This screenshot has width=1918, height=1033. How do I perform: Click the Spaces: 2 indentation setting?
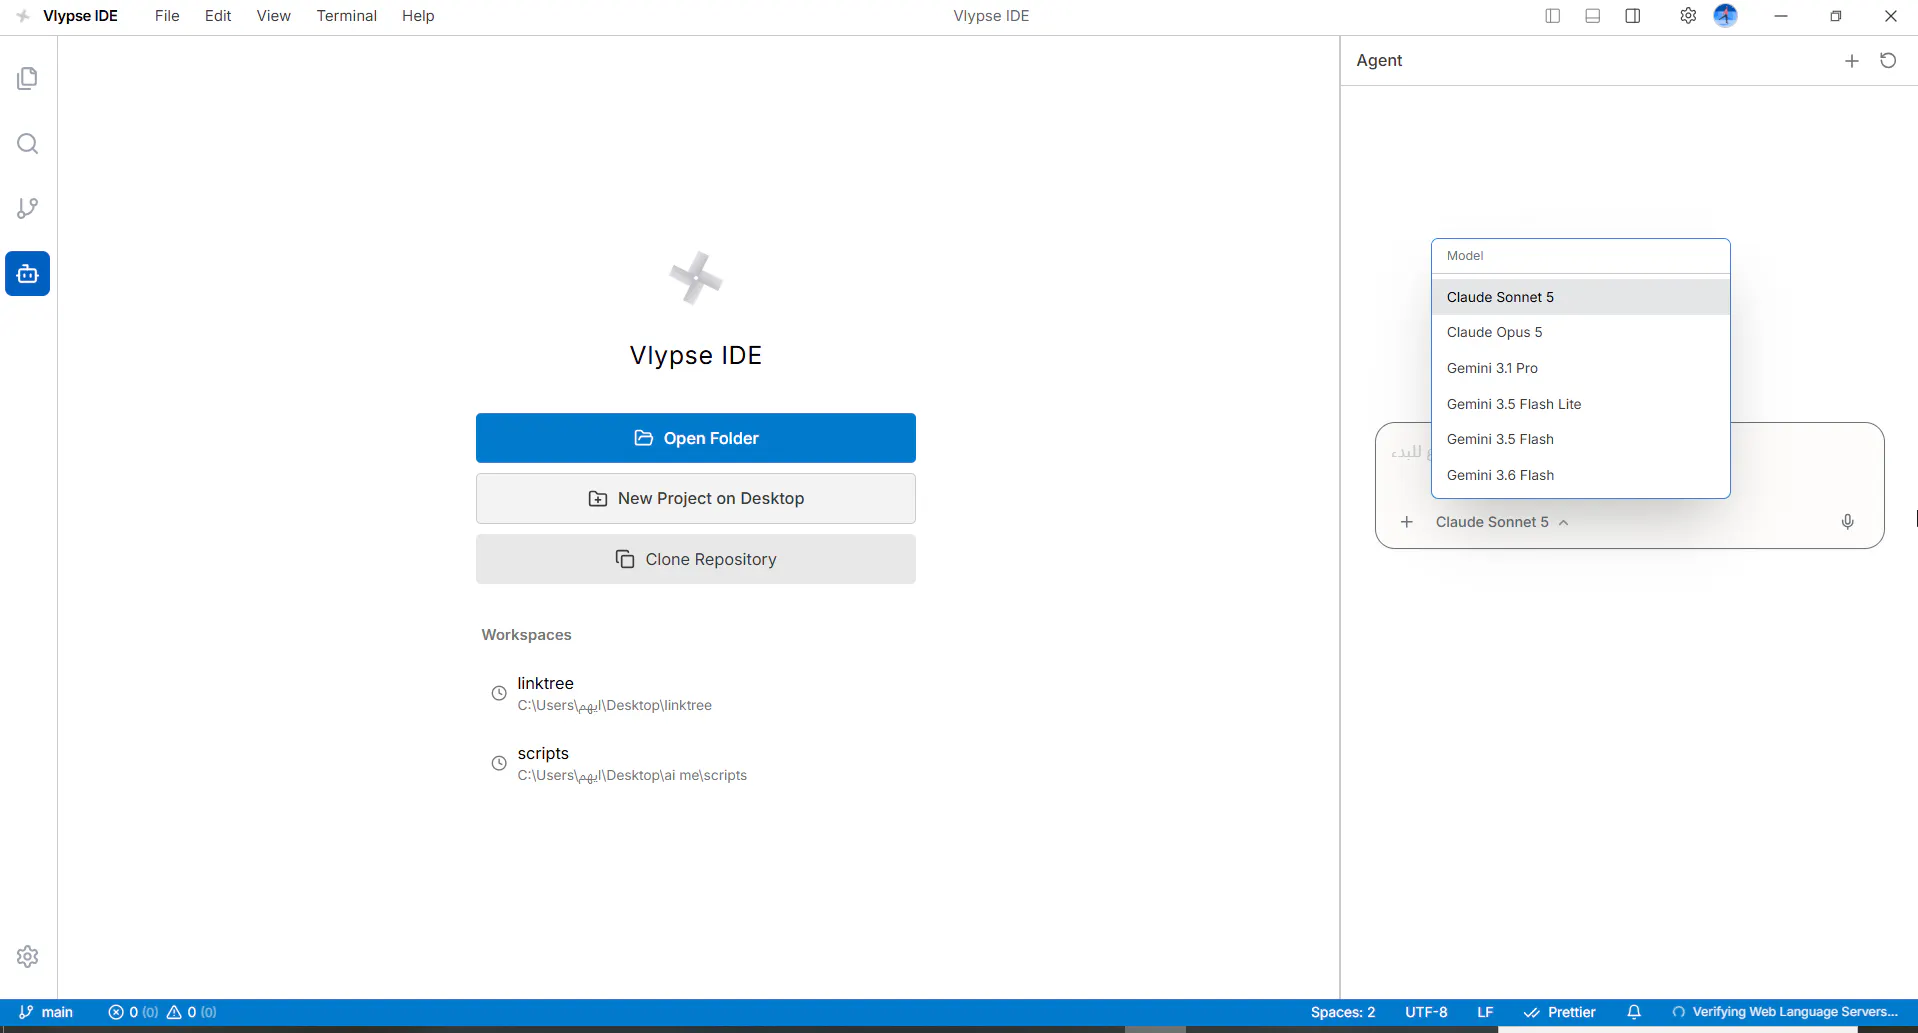pos(1343,1012)
